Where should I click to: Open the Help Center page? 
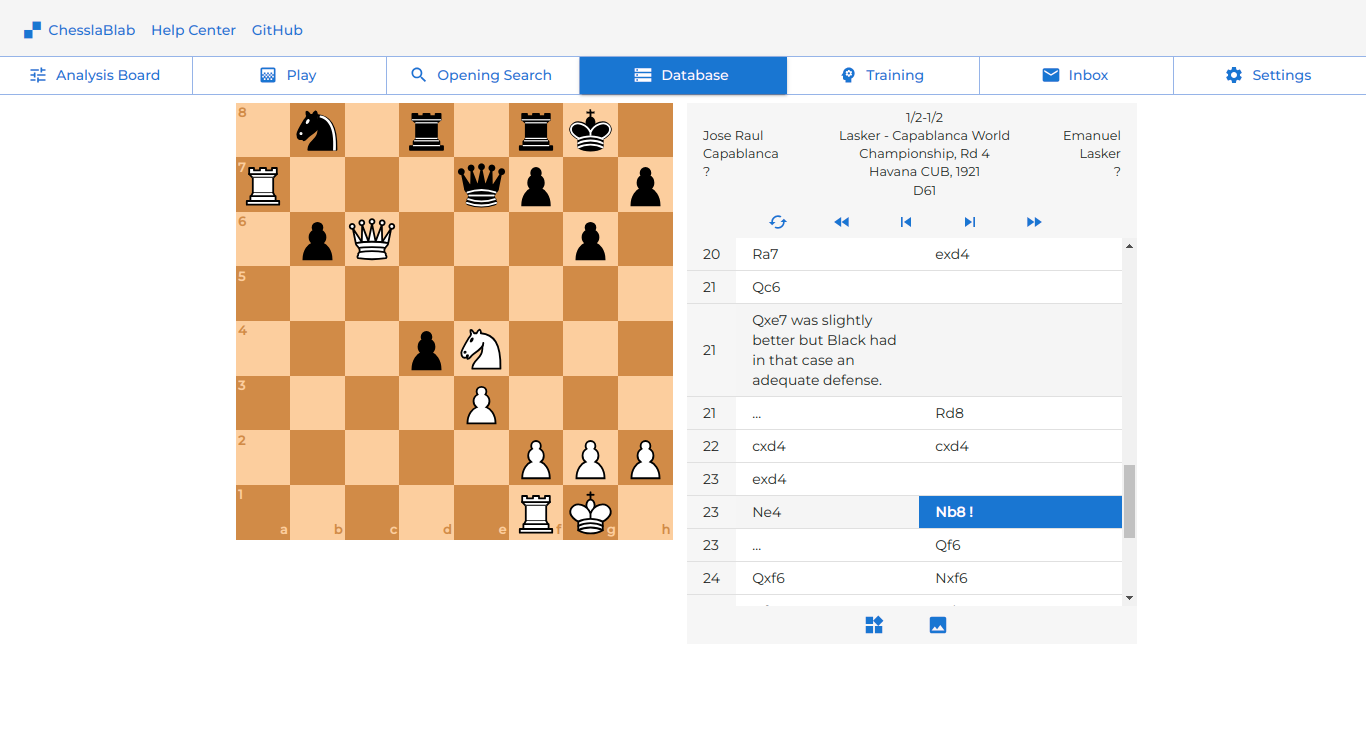193,30
